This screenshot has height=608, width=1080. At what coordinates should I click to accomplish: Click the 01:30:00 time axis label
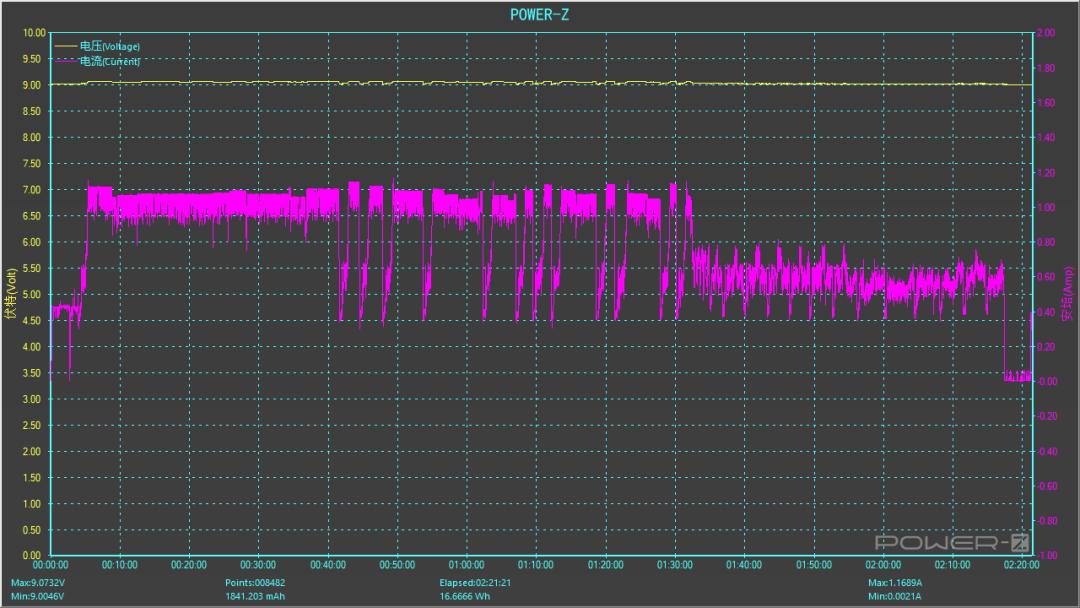click(x=675, y=565)
